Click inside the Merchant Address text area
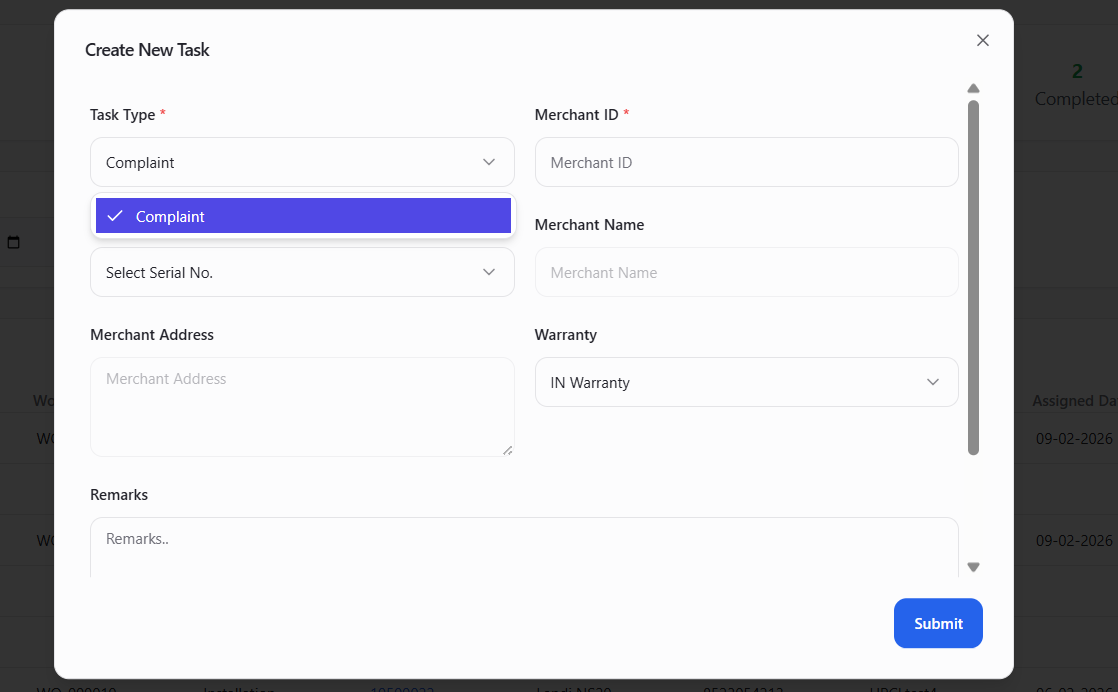Viewport: 1118px width, 692px height. click(x=300, y=407)
